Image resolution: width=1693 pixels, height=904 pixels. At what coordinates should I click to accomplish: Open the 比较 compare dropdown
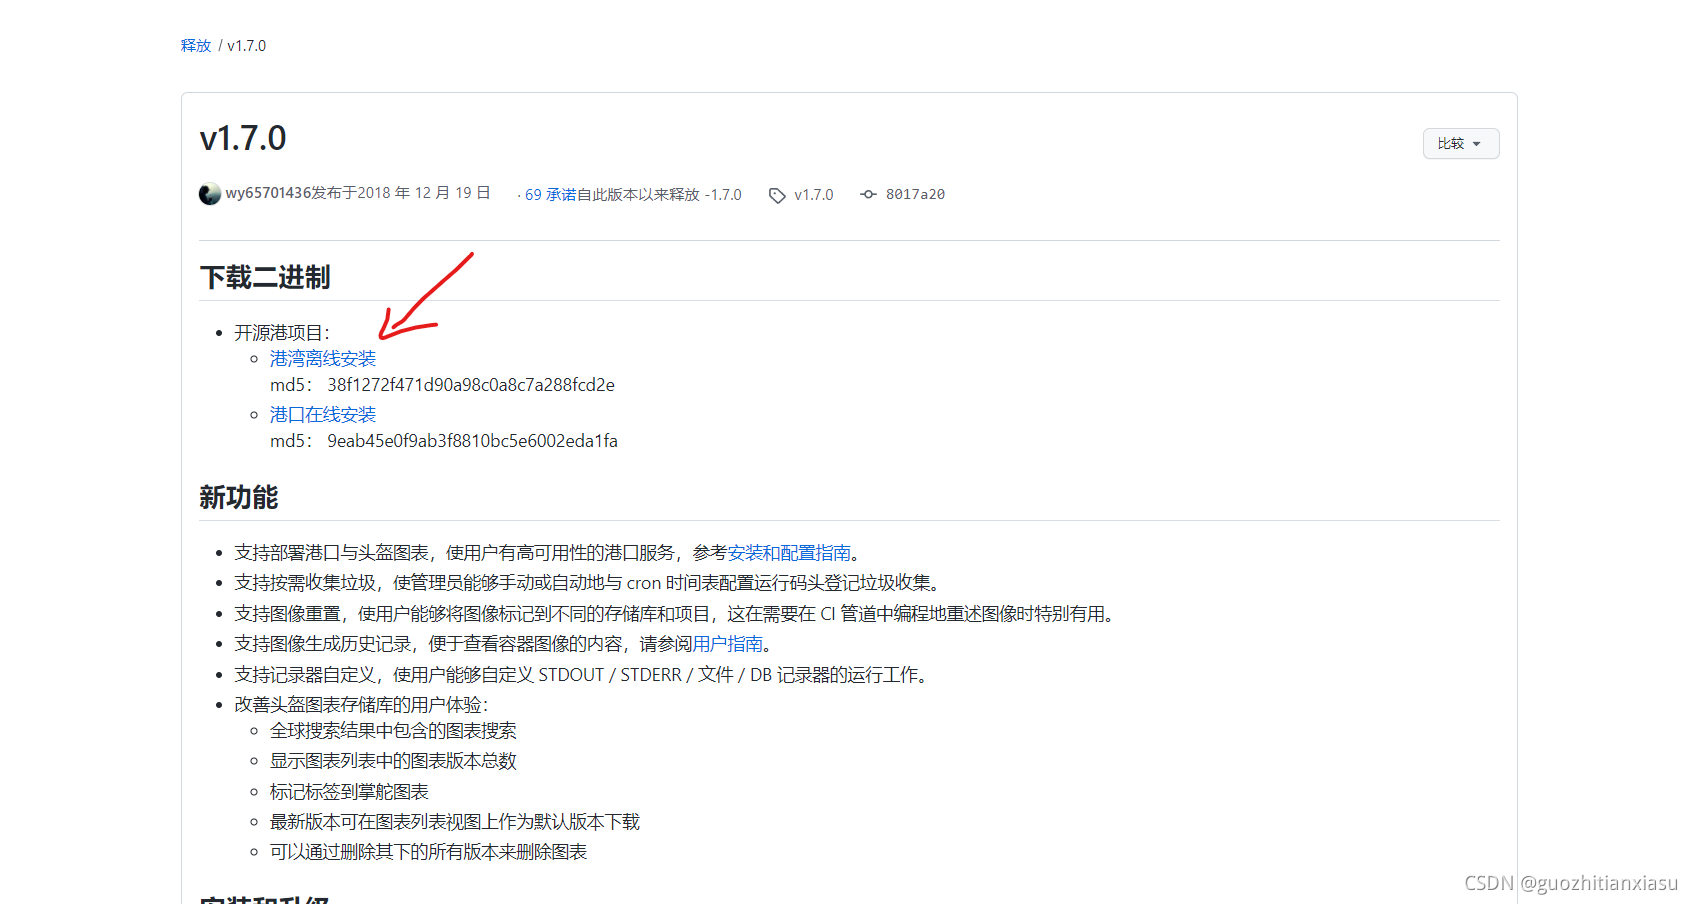point(1460,144)
